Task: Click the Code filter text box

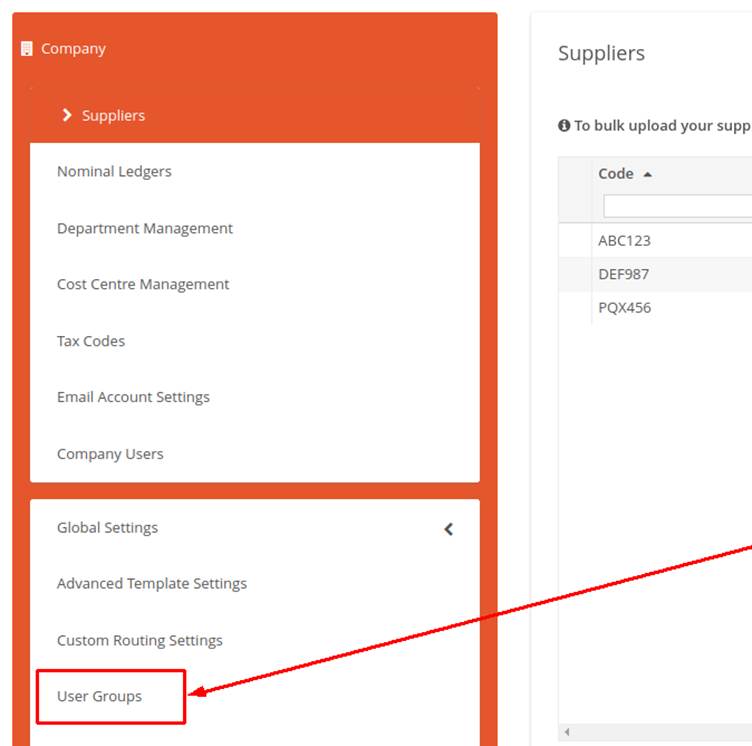Action: (677, 206)
